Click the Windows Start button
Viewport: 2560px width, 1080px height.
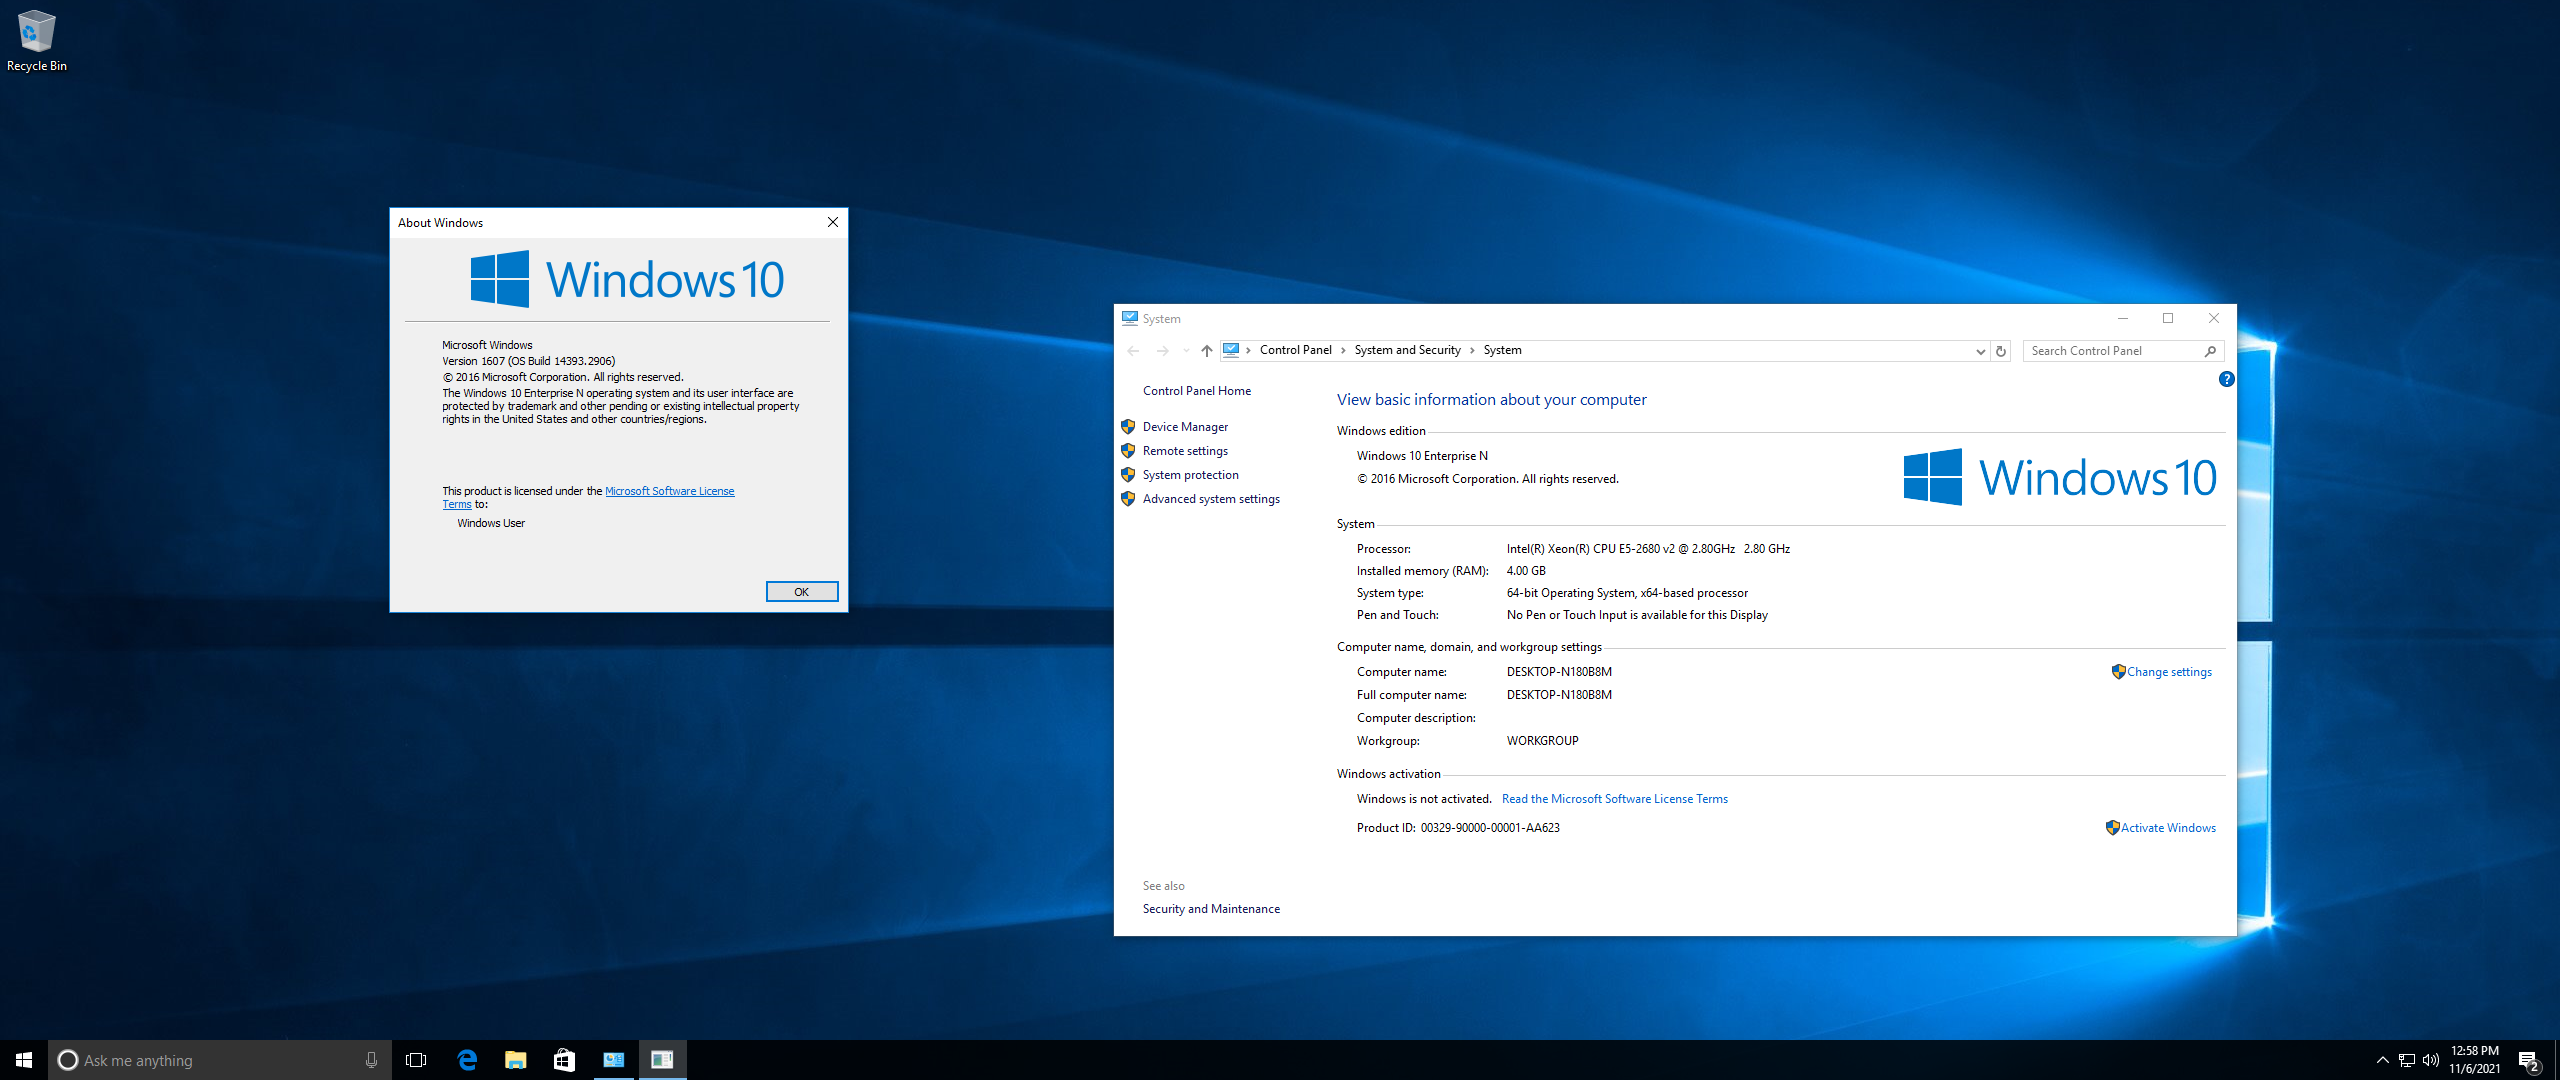[x=24, y=1060]
